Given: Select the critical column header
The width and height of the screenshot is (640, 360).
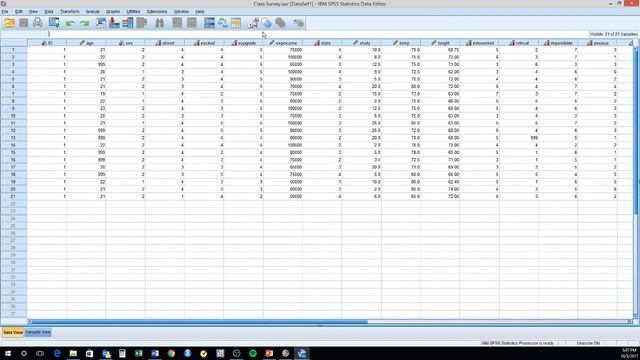Looking at the screenshot, I should pos(519,43).
